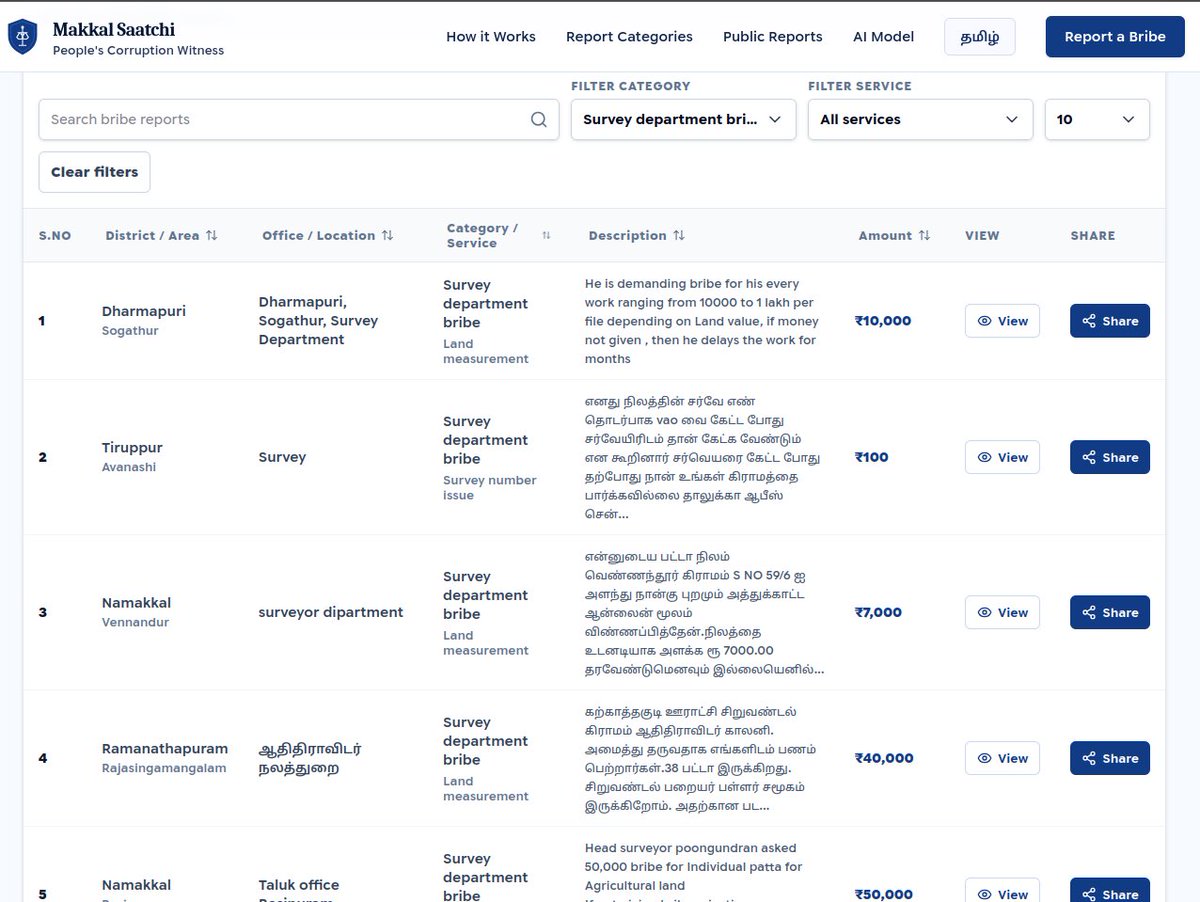Go to Public Reports

[x=773, y=37]
